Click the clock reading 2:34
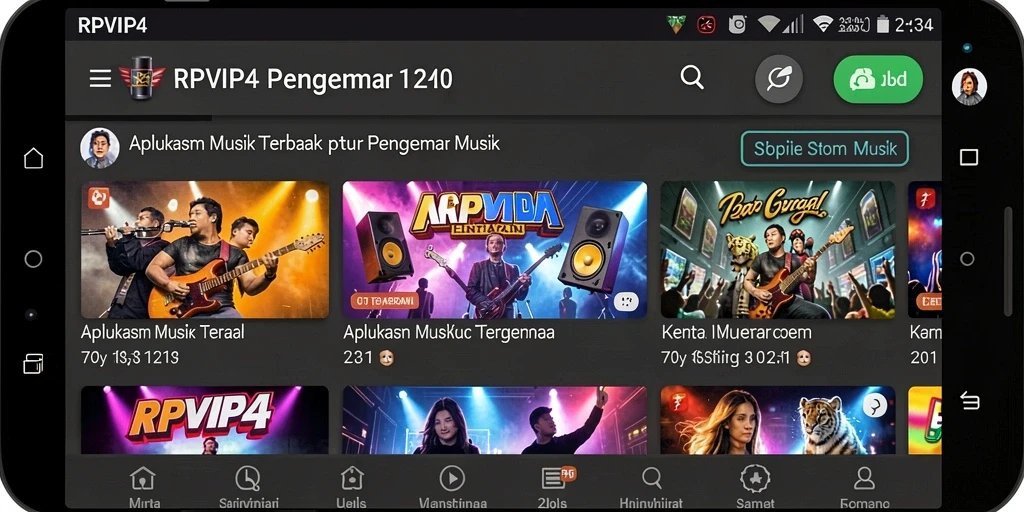 (914, 25)
